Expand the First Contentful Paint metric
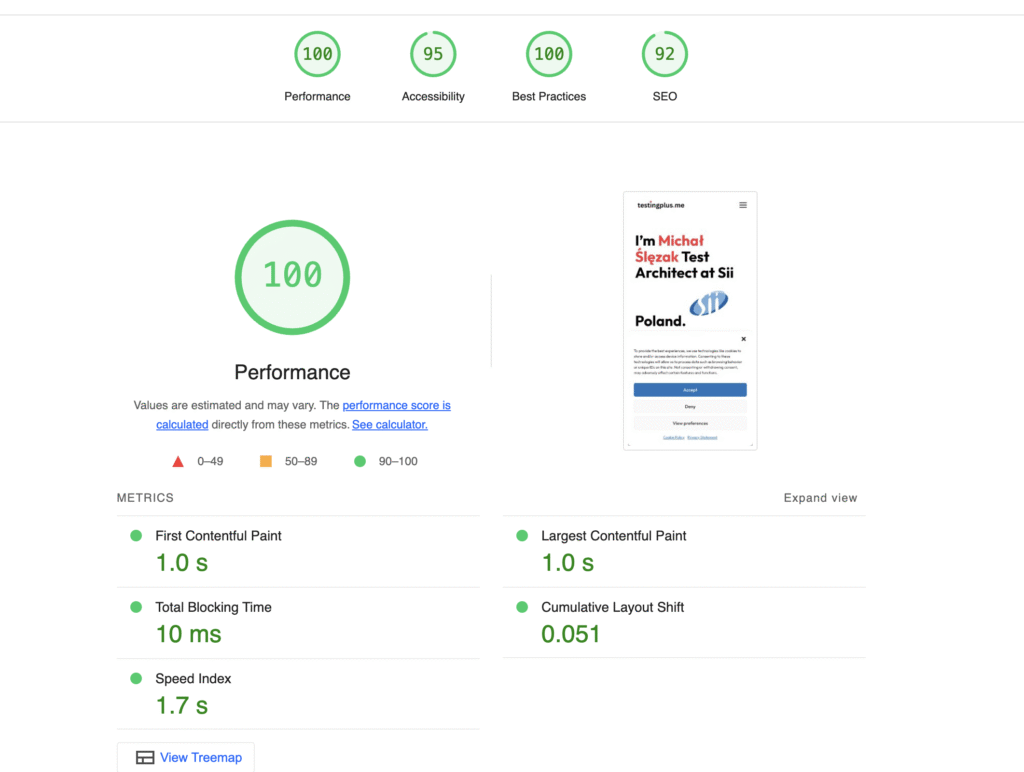Image resolution: width=1024 pixels, height=772 pixels. coord(218,536)
